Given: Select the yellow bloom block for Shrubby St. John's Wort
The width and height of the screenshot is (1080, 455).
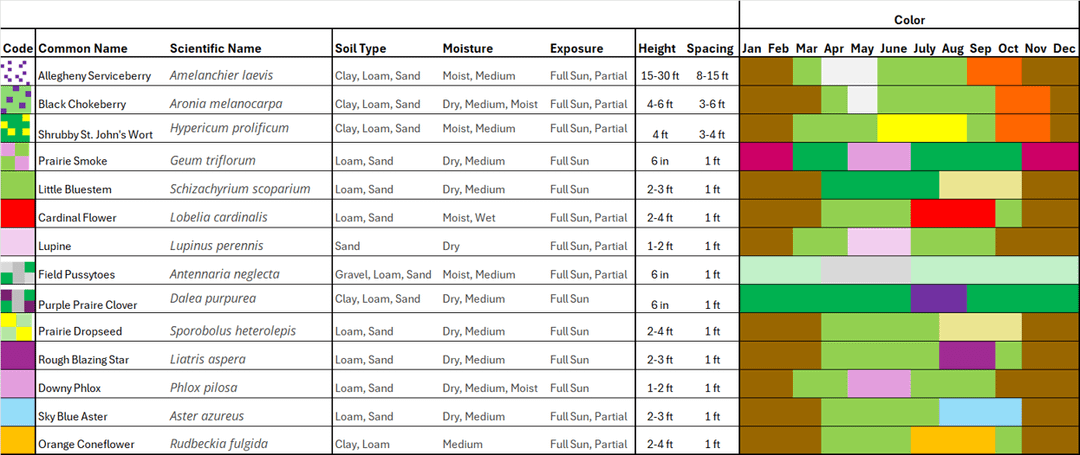Looking at the screenshot, I should click(x=921, y=129).
